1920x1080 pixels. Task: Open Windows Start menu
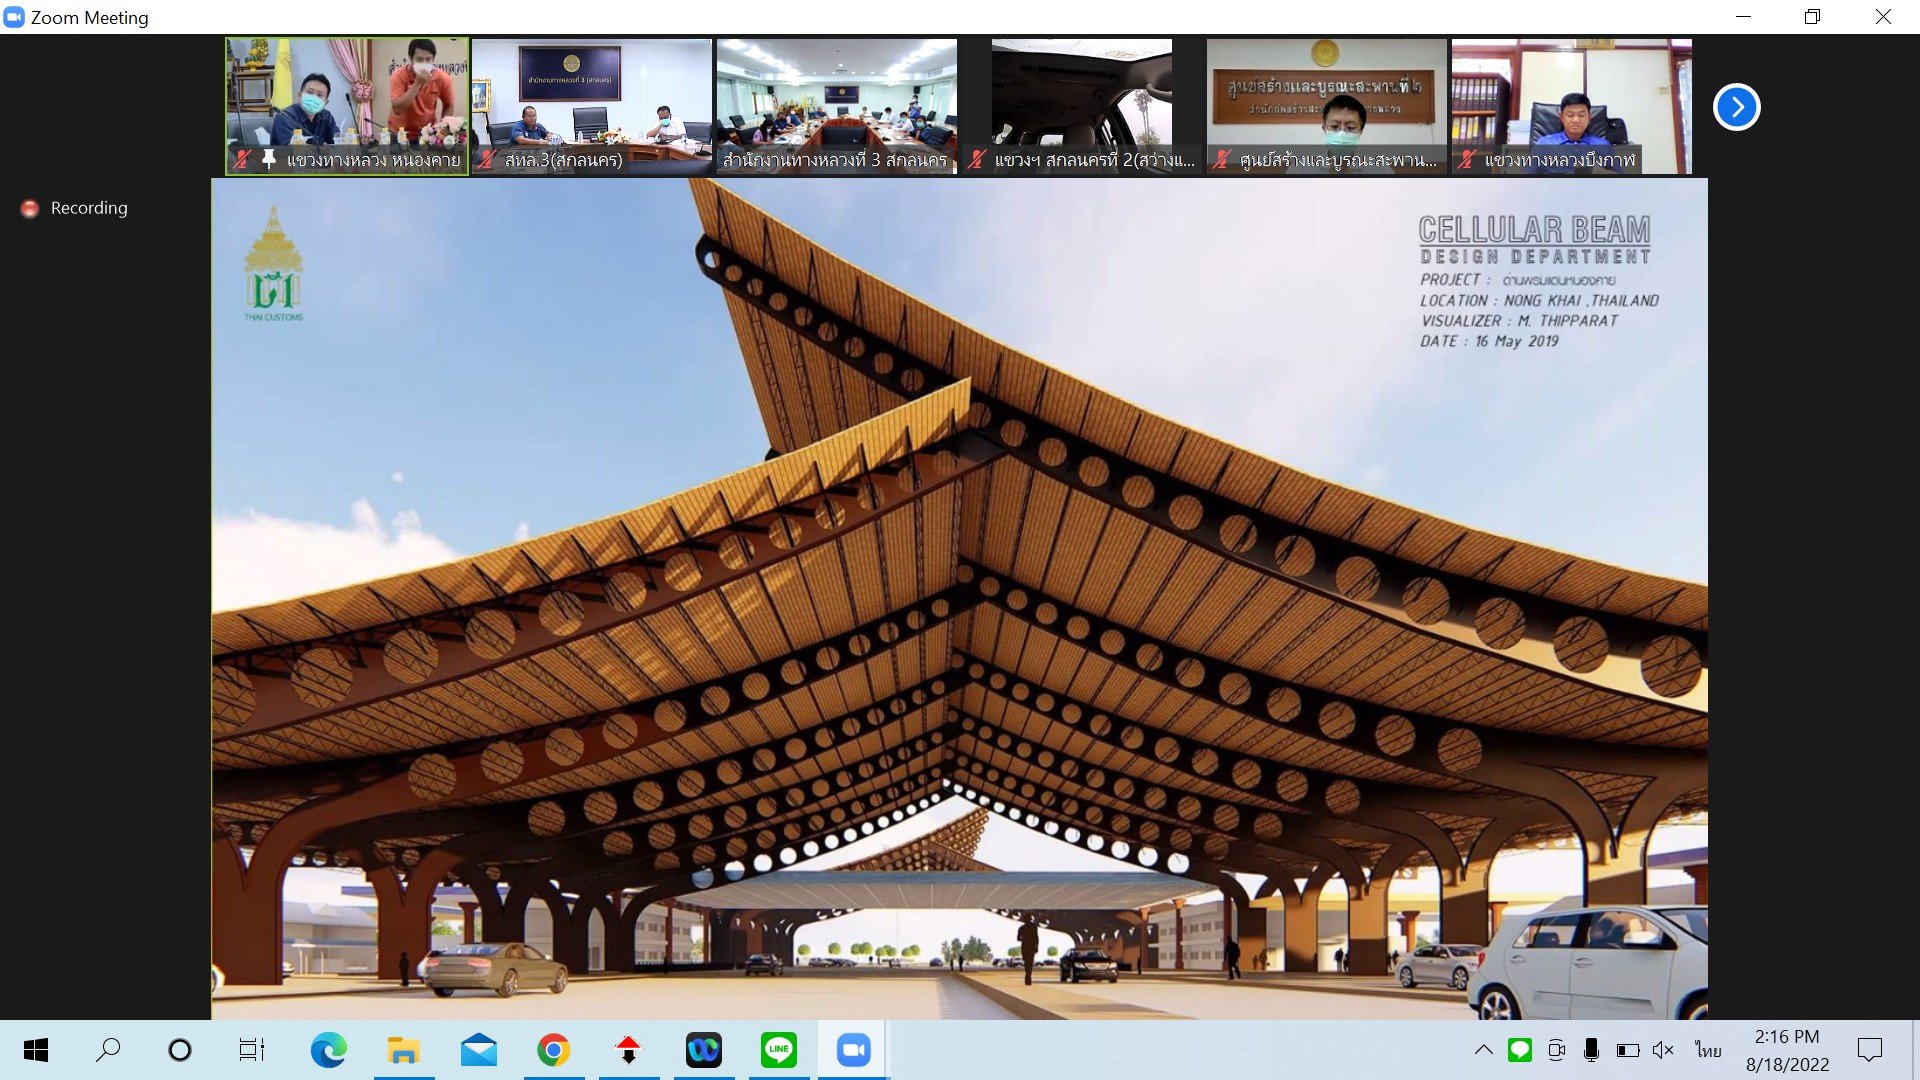point(36,1050)
